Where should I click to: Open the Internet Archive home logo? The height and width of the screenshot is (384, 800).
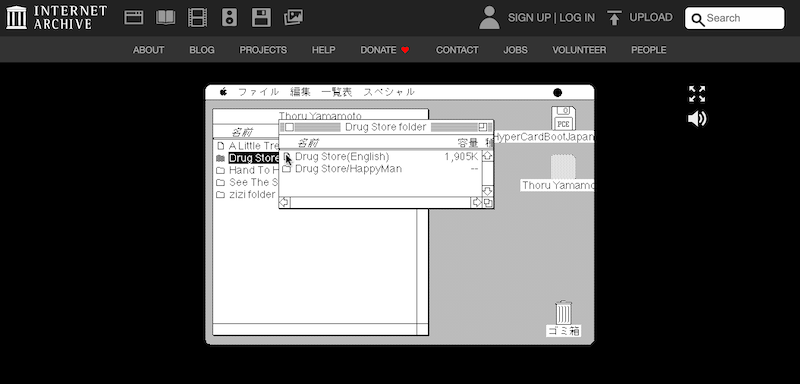coord(56,17)
